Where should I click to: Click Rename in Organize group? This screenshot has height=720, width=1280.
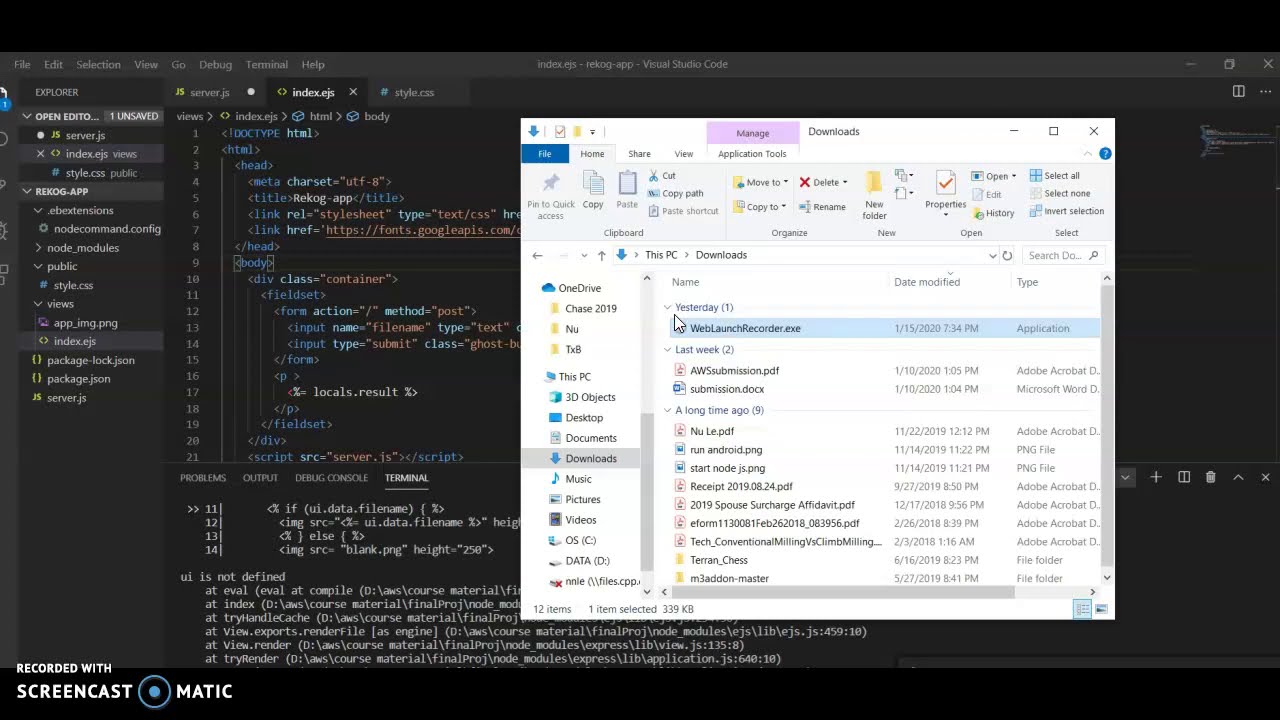[x=821, y=207]
